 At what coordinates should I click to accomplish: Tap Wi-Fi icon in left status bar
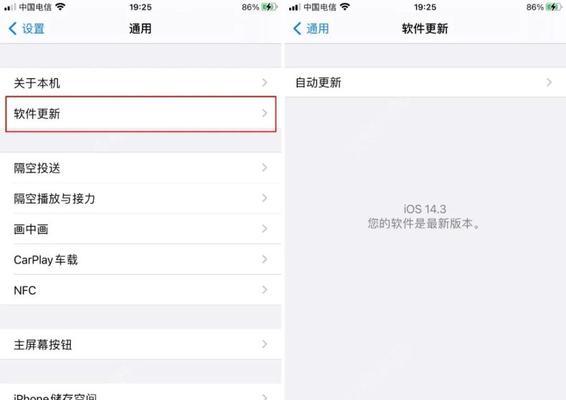tap(60, 7)
